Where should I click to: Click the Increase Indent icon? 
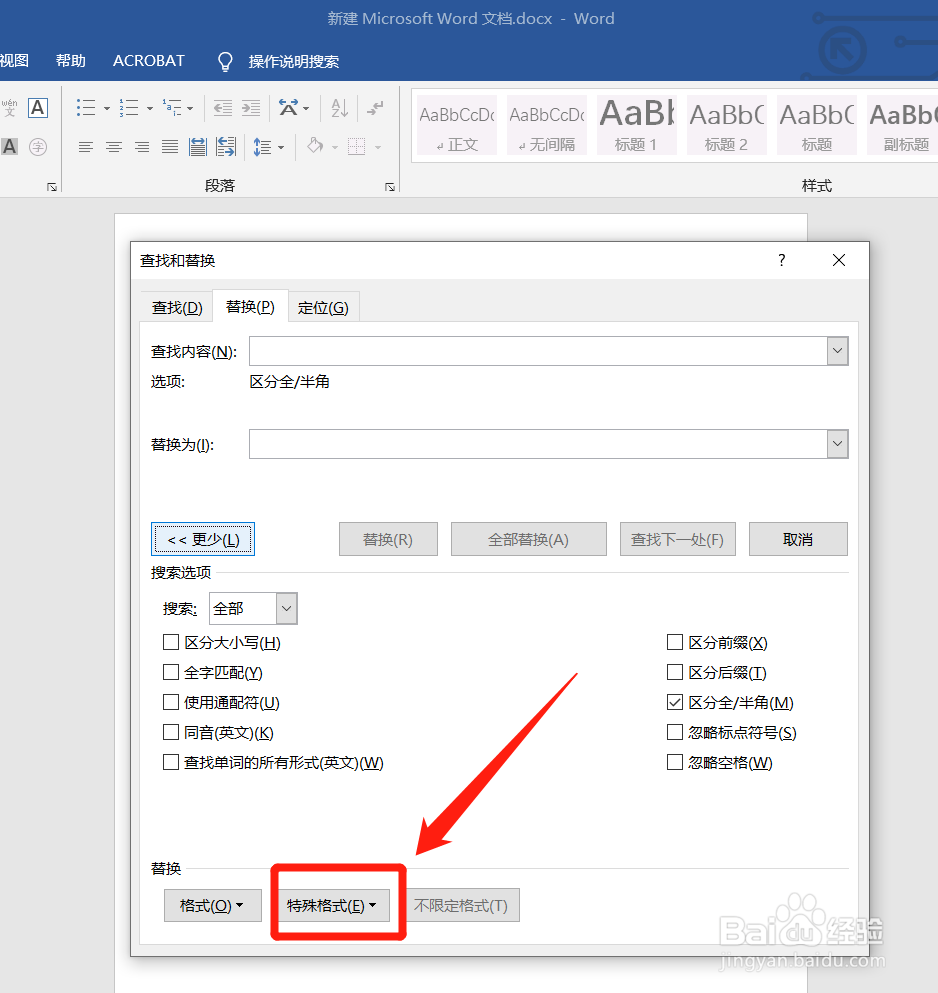click(251, 107)
